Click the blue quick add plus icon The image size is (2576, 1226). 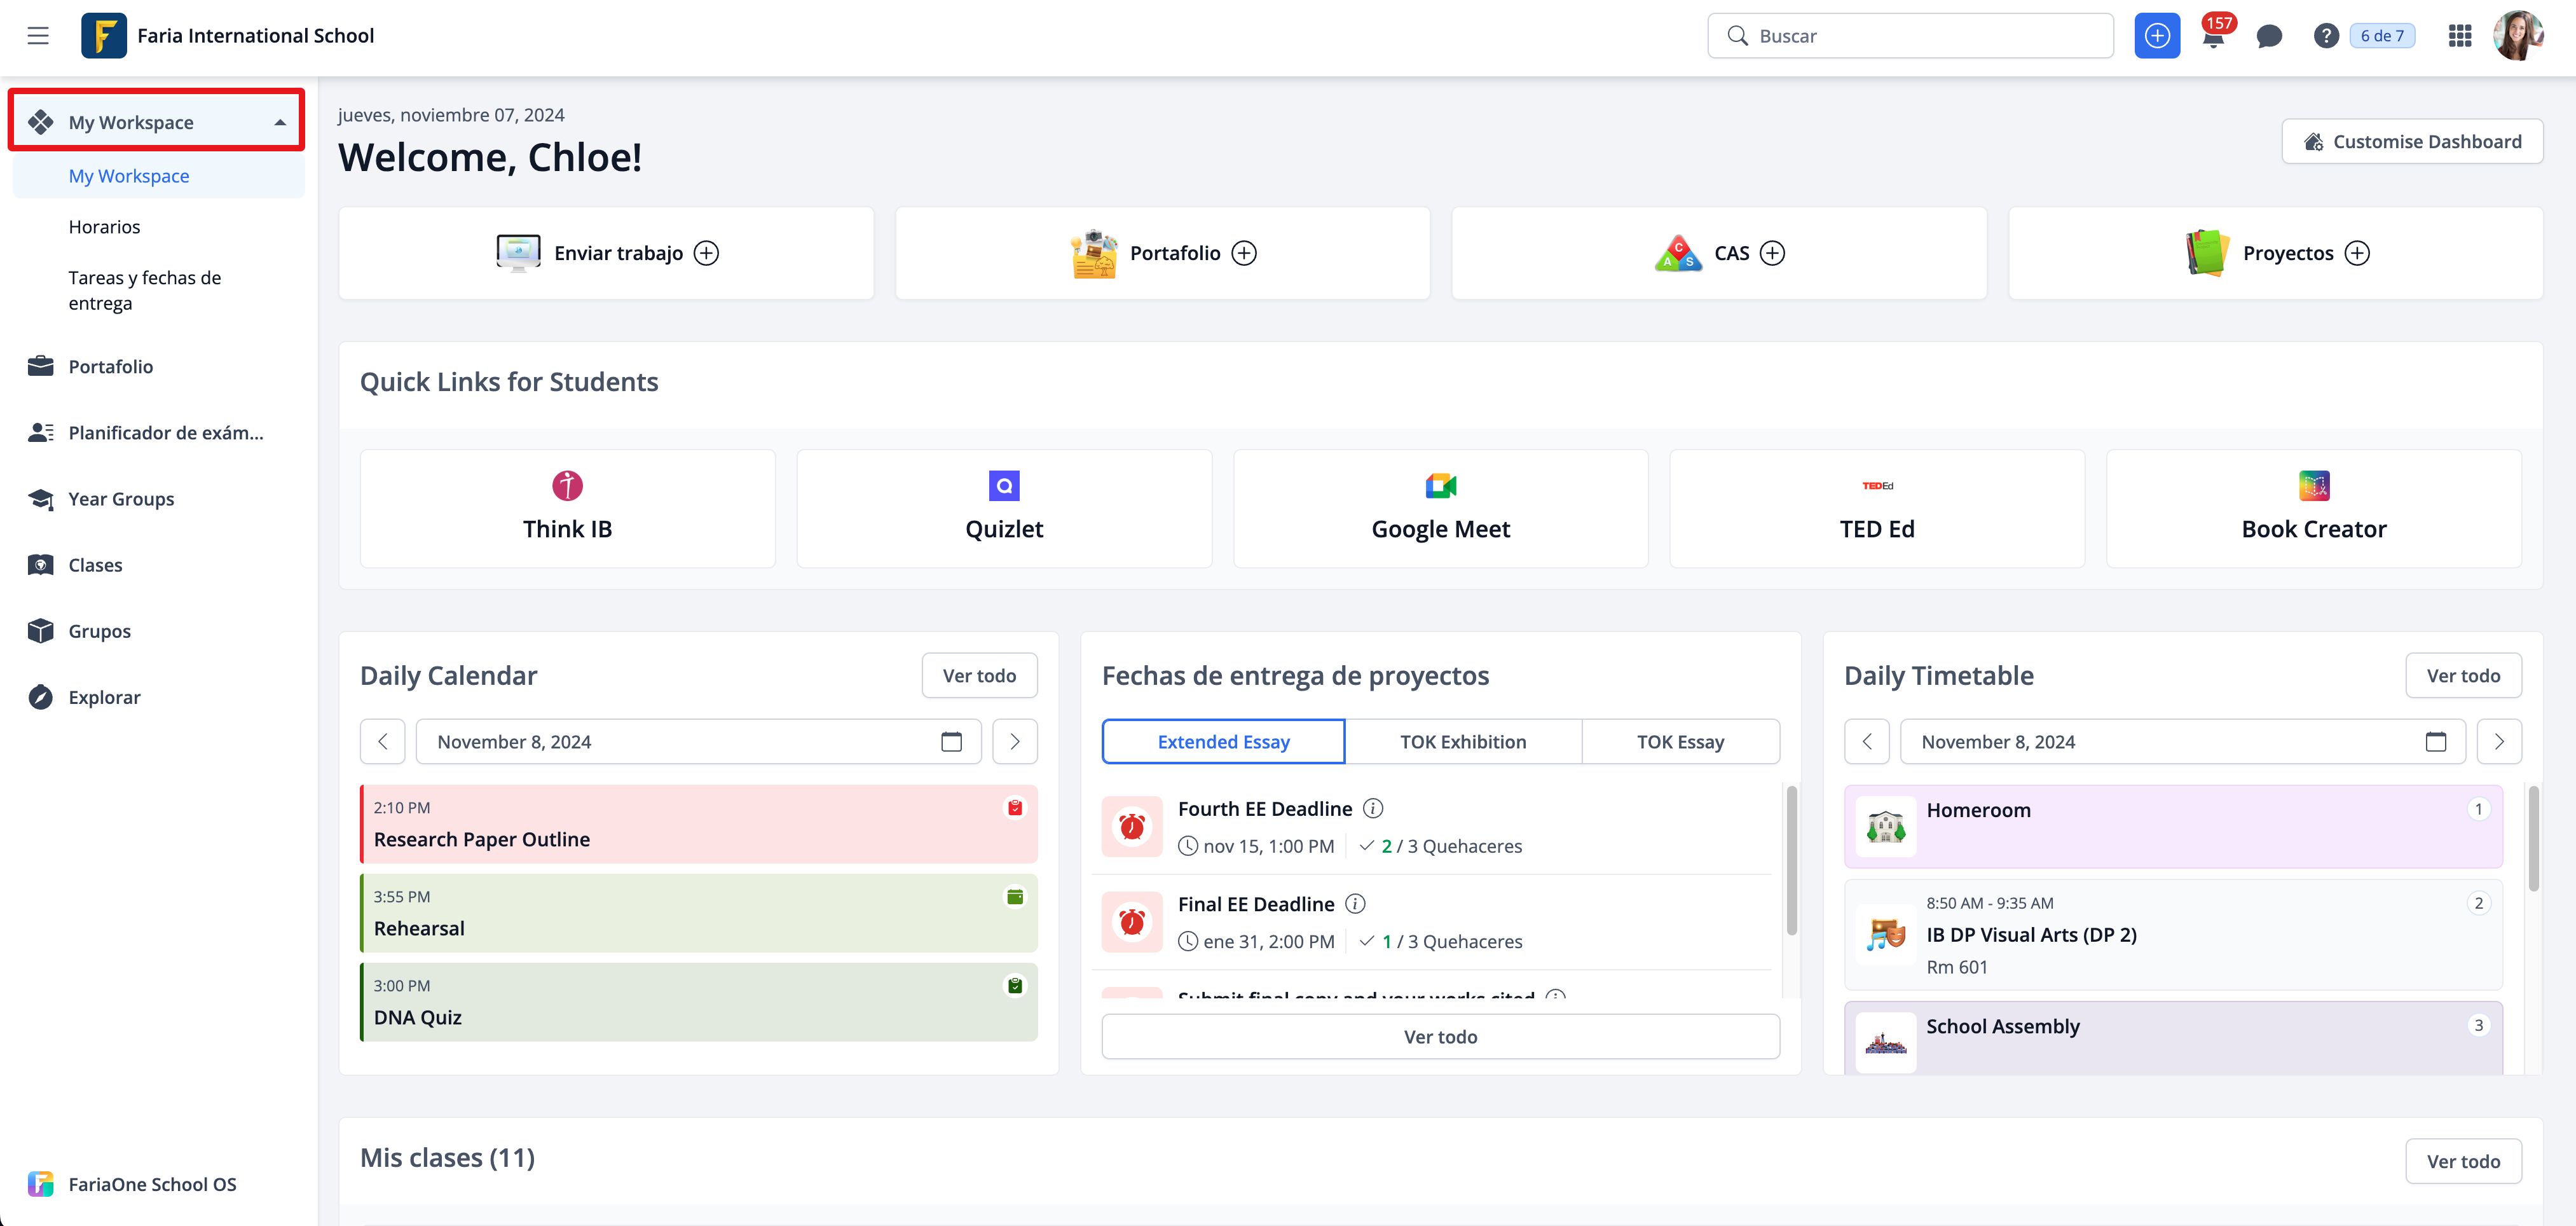click(2157, 36)
